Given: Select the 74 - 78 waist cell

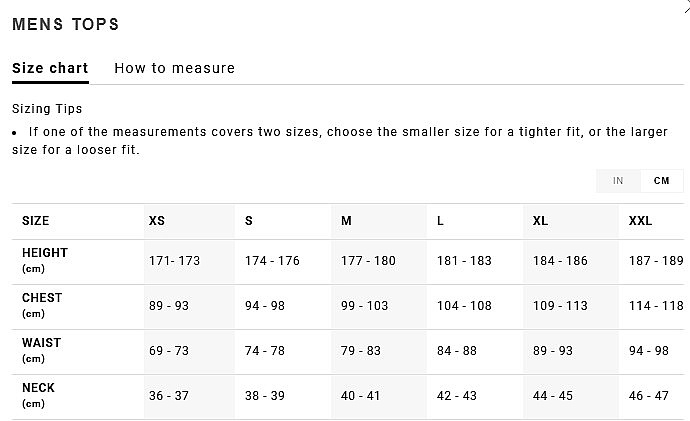Looking at the screenshot, I should click(x=265, y=351).
